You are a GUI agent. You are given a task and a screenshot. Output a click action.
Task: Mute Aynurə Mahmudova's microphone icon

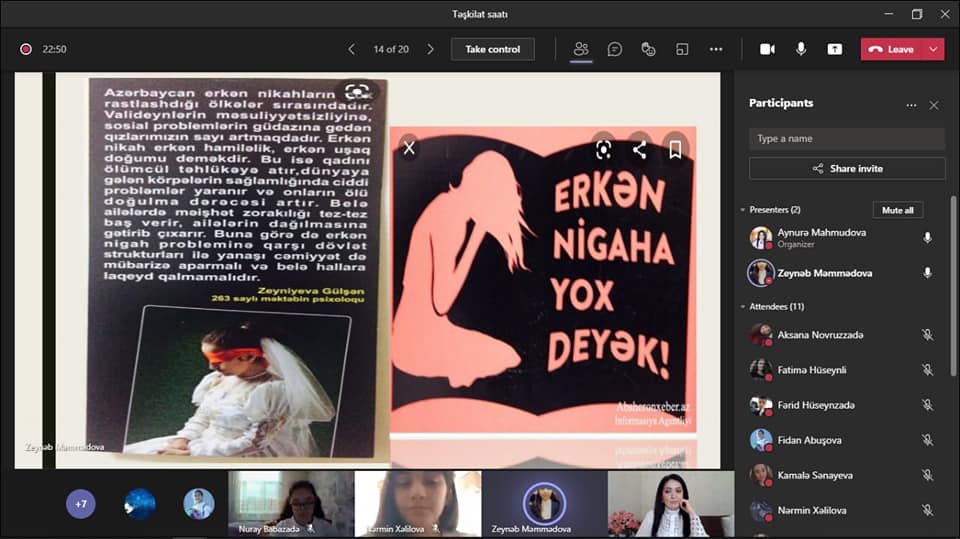(928, 238)
